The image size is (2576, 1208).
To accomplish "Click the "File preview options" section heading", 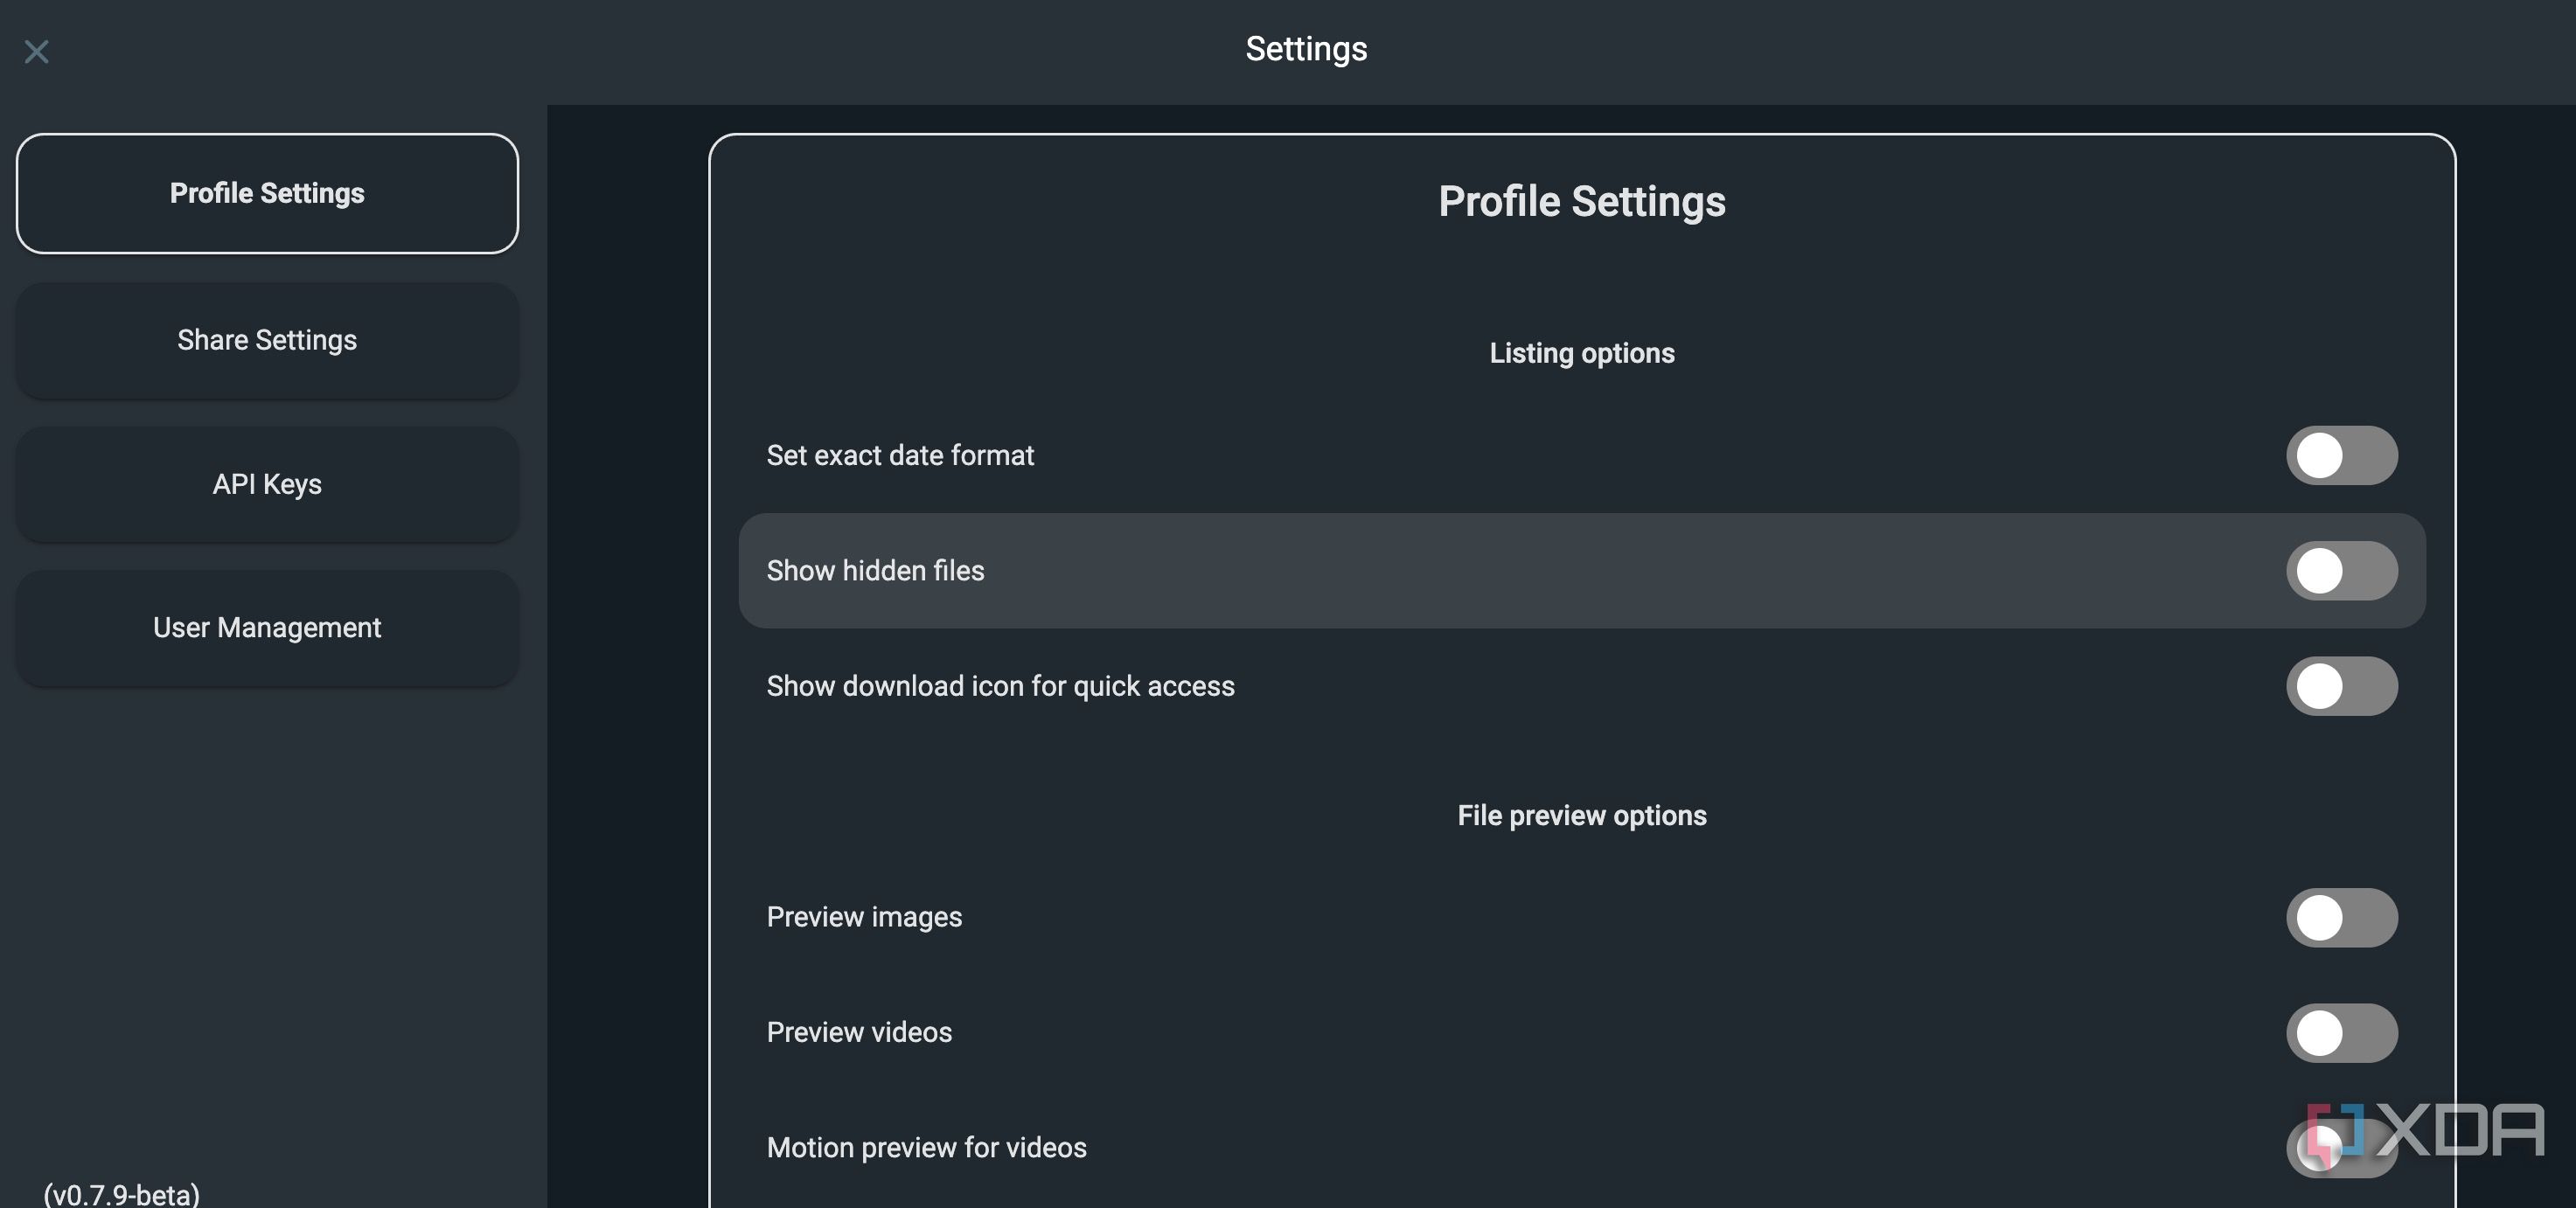I will click(x=1581, y=816).
